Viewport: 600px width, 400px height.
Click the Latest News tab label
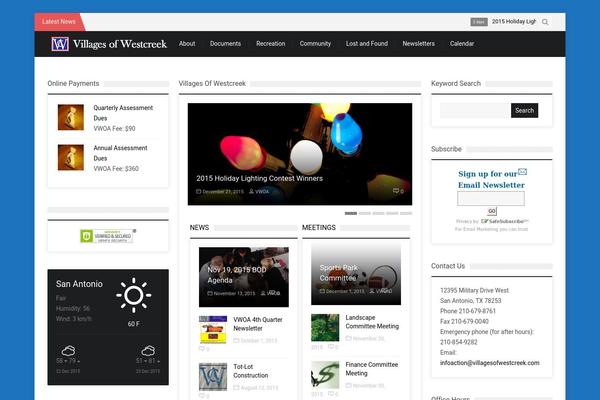59,22
